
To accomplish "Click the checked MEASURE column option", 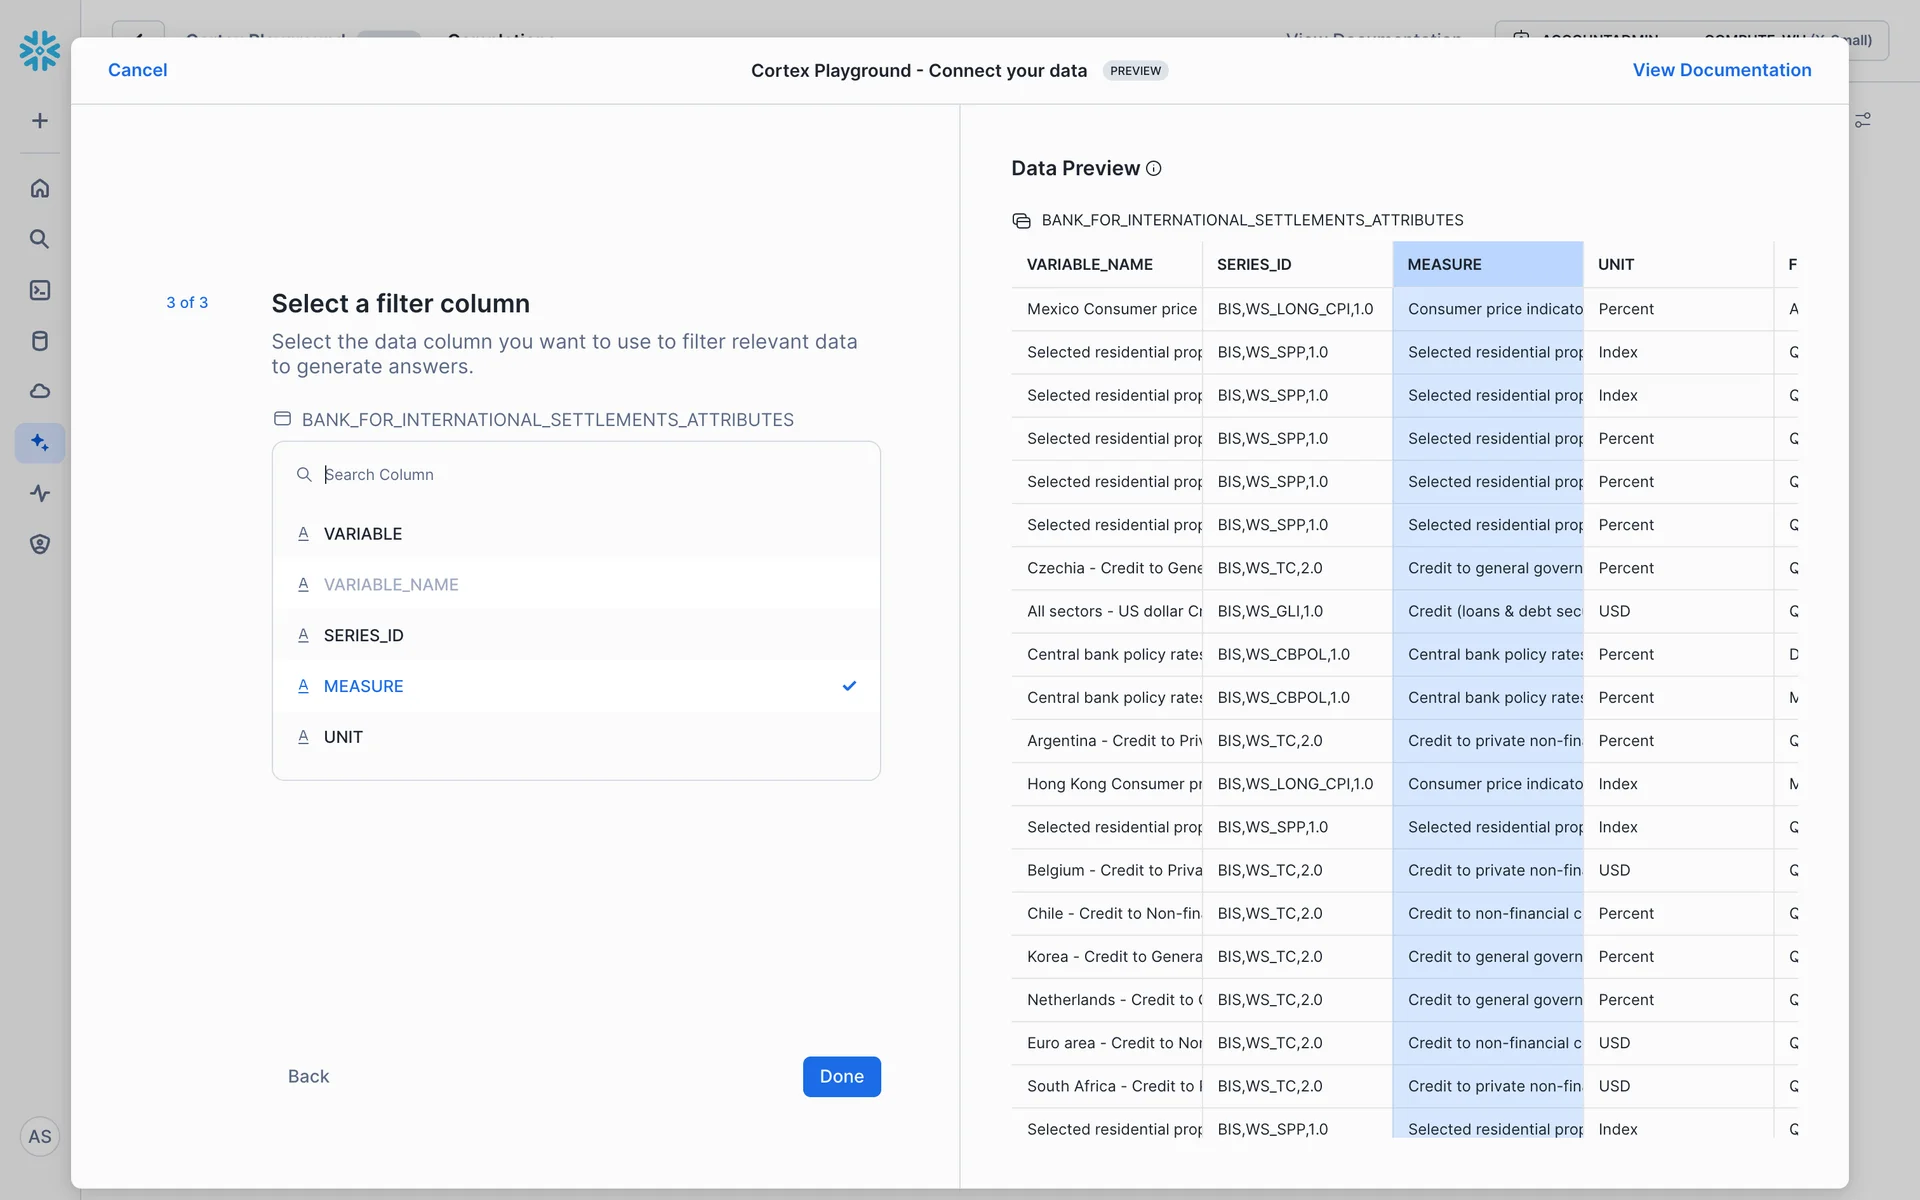I will tap(364, 686).
